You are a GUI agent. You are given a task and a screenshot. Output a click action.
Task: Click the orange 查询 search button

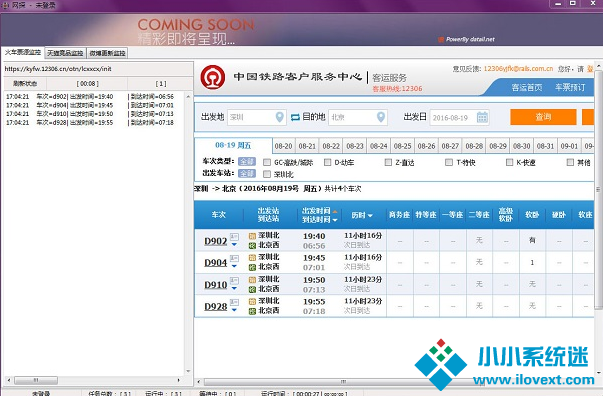[543, 117]
